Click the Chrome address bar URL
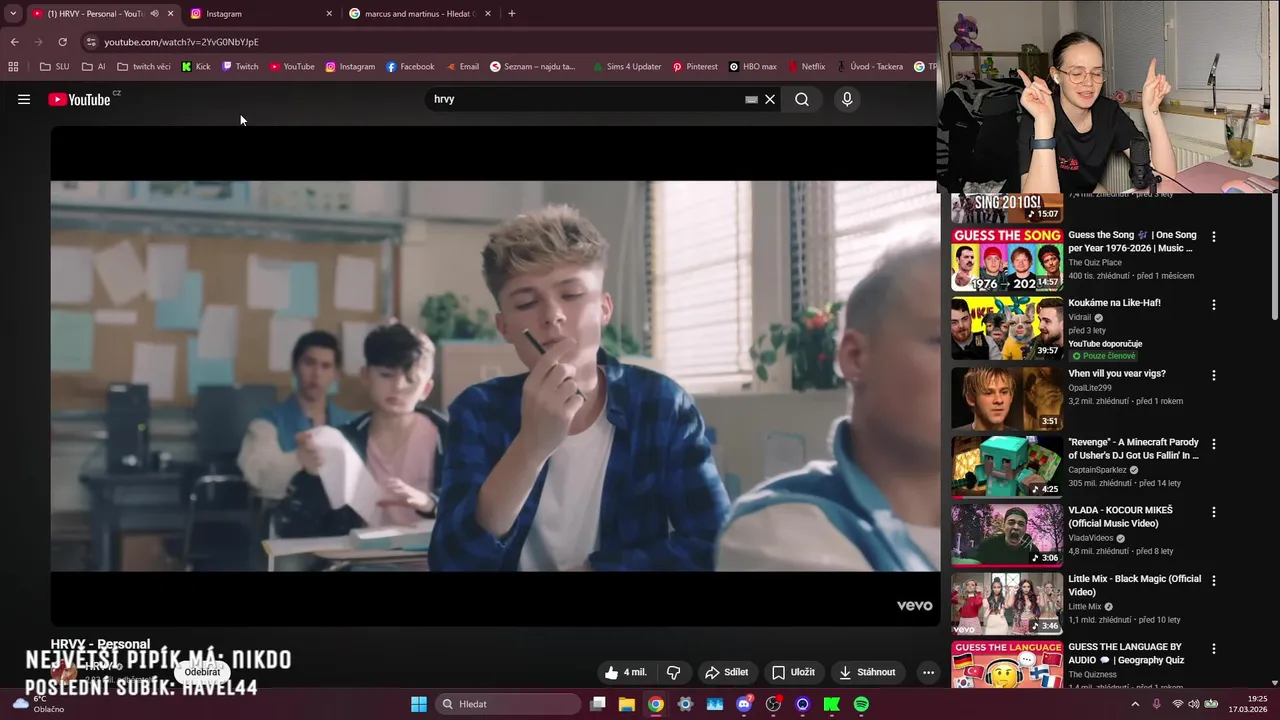1280x720 pixels. point(181,42)
